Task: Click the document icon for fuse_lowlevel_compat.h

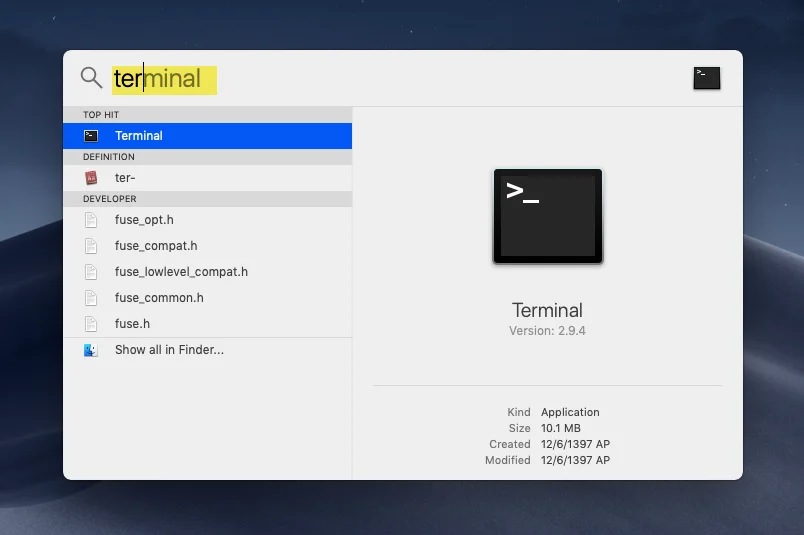Action: [x=91, y=272]
